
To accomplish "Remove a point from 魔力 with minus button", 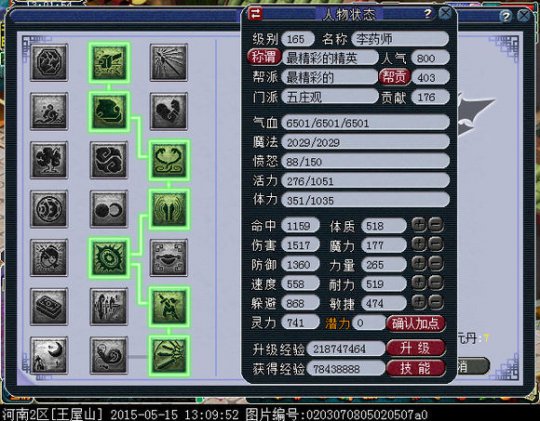I will [436, 245].
